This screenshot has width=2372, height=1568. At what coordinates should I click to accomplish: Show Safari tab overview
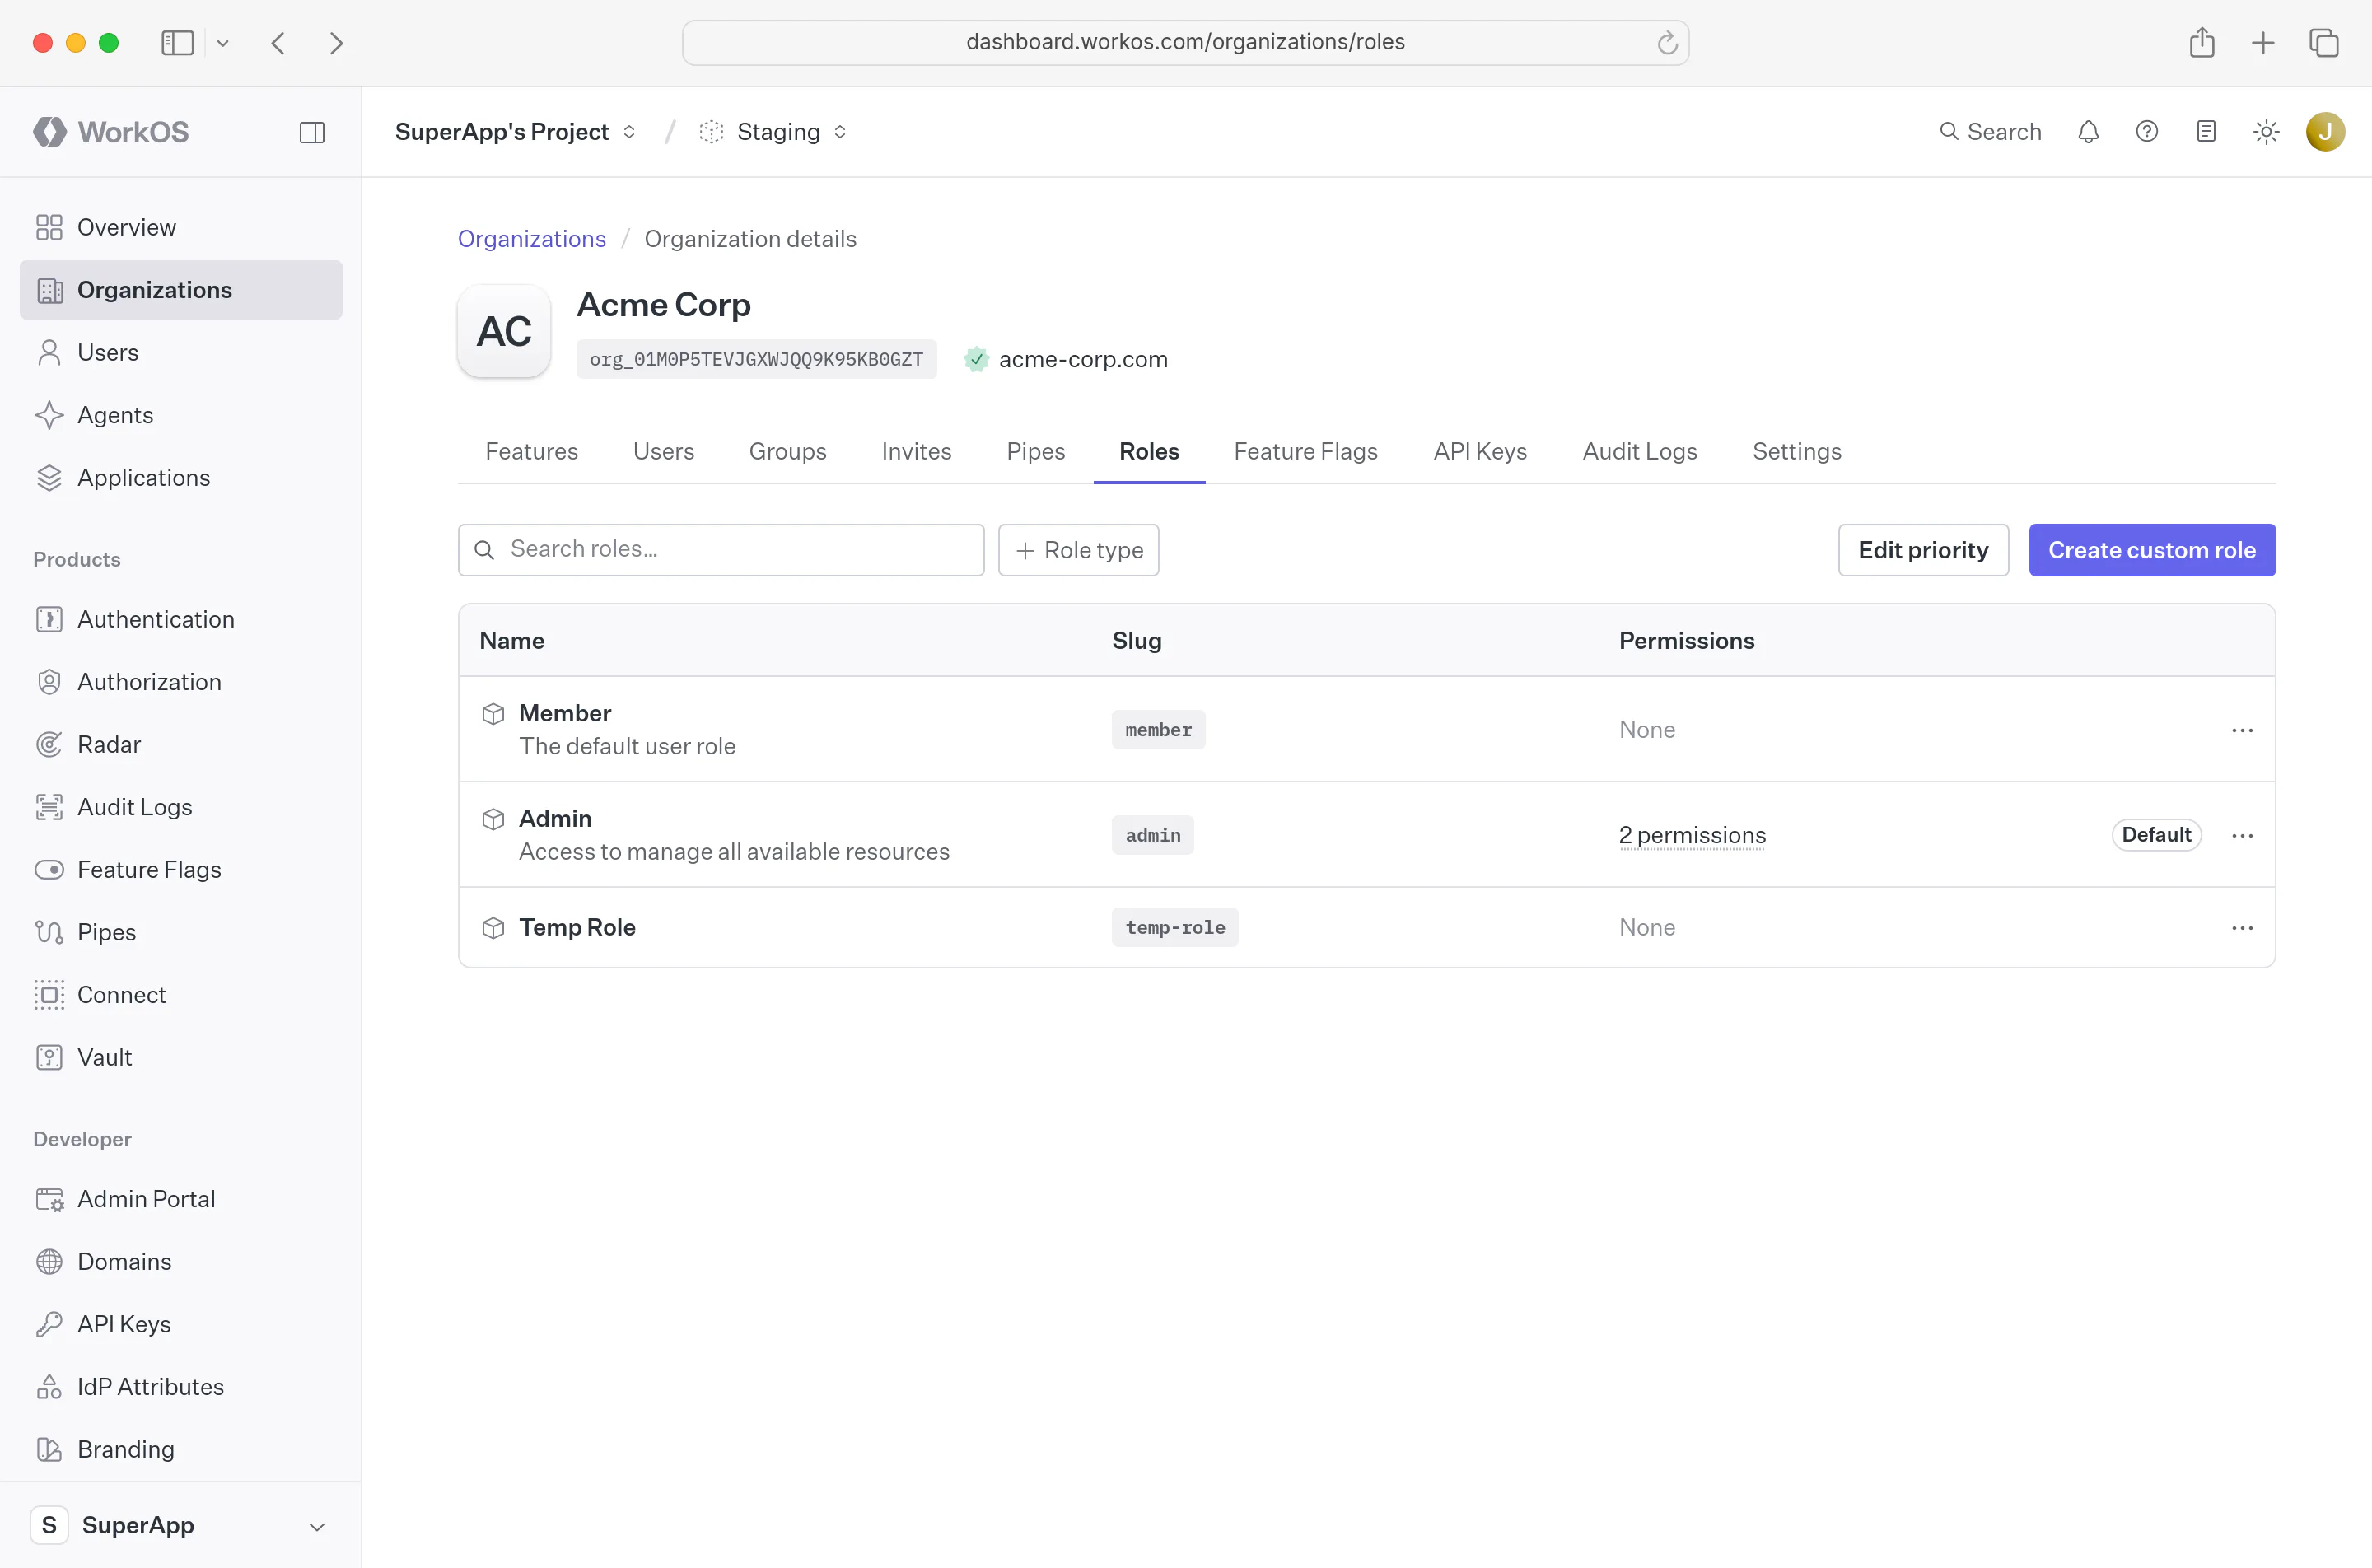(2324, 43)
